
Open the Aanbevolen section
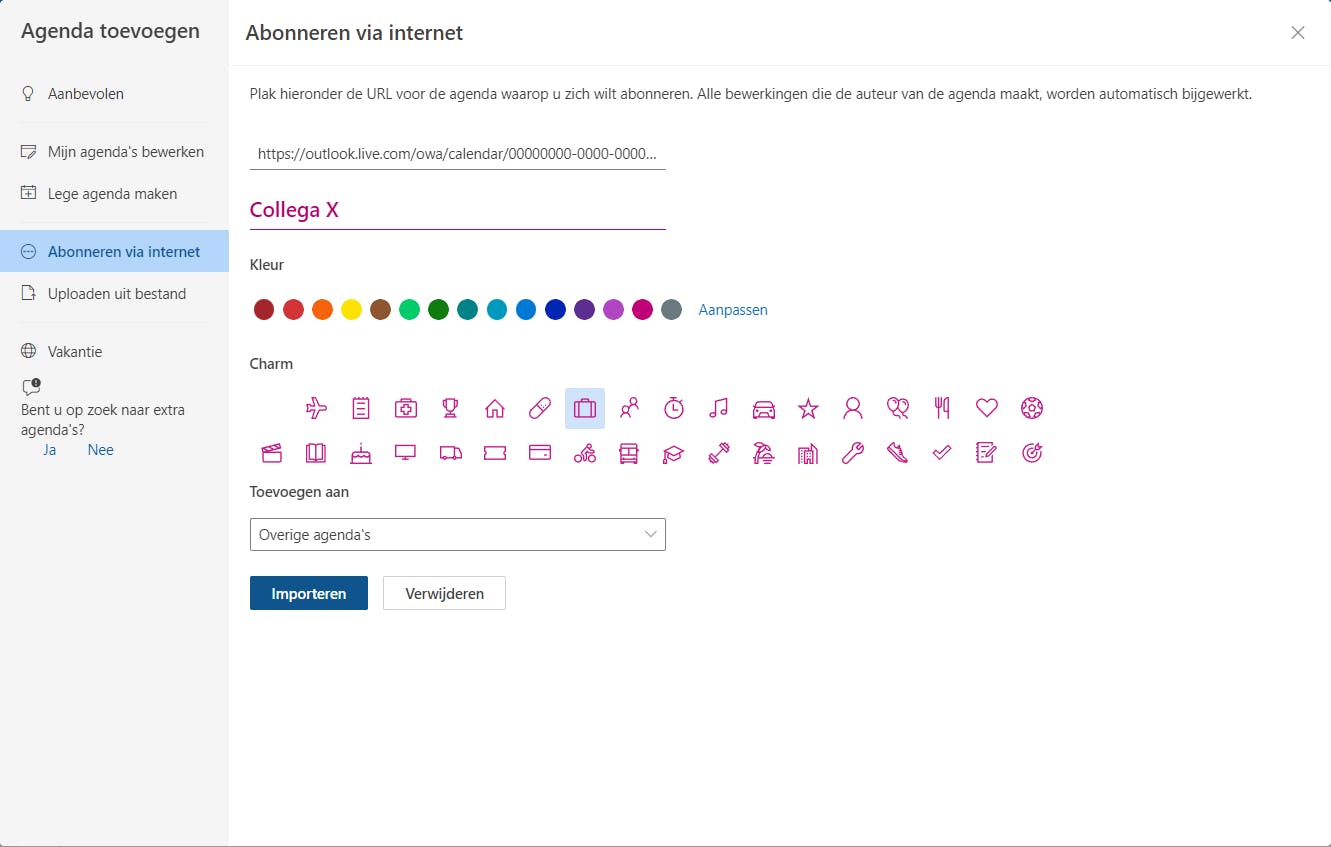coord(86,94)
